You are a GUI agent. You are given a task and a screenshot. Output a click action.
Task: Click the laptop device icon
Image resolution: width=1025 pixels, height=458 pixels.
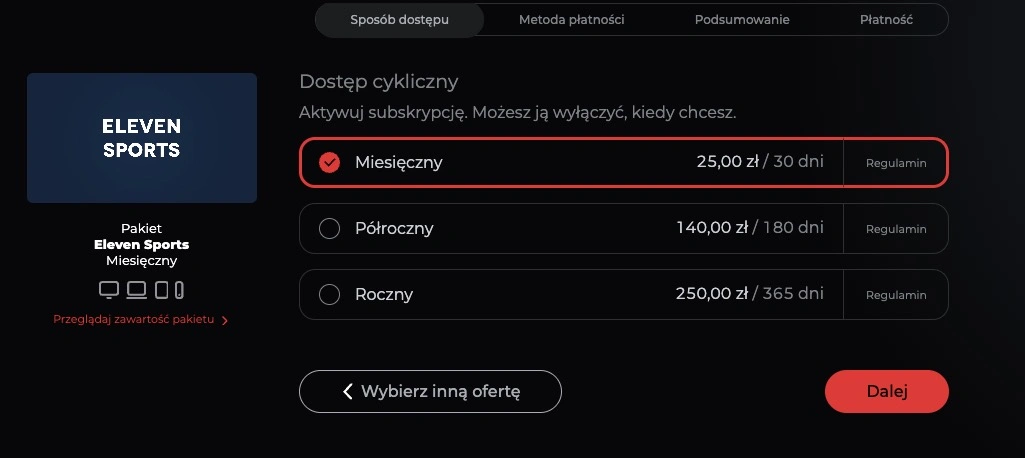(136, 290)
